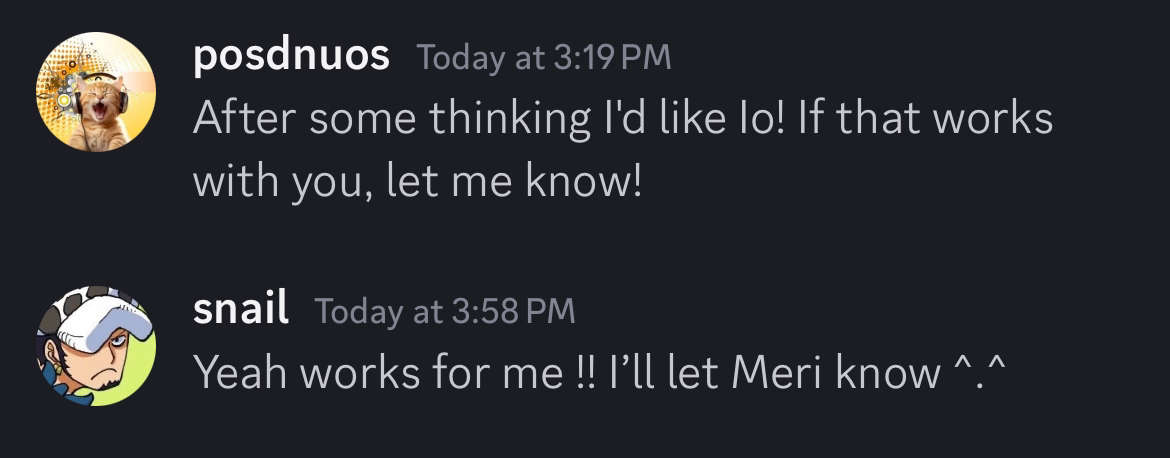Image resolution: width=1170 pixels, height=458 pixels.
Task: Click the "Today at 3:19 PM" timestamp
Action: point(543,58)
